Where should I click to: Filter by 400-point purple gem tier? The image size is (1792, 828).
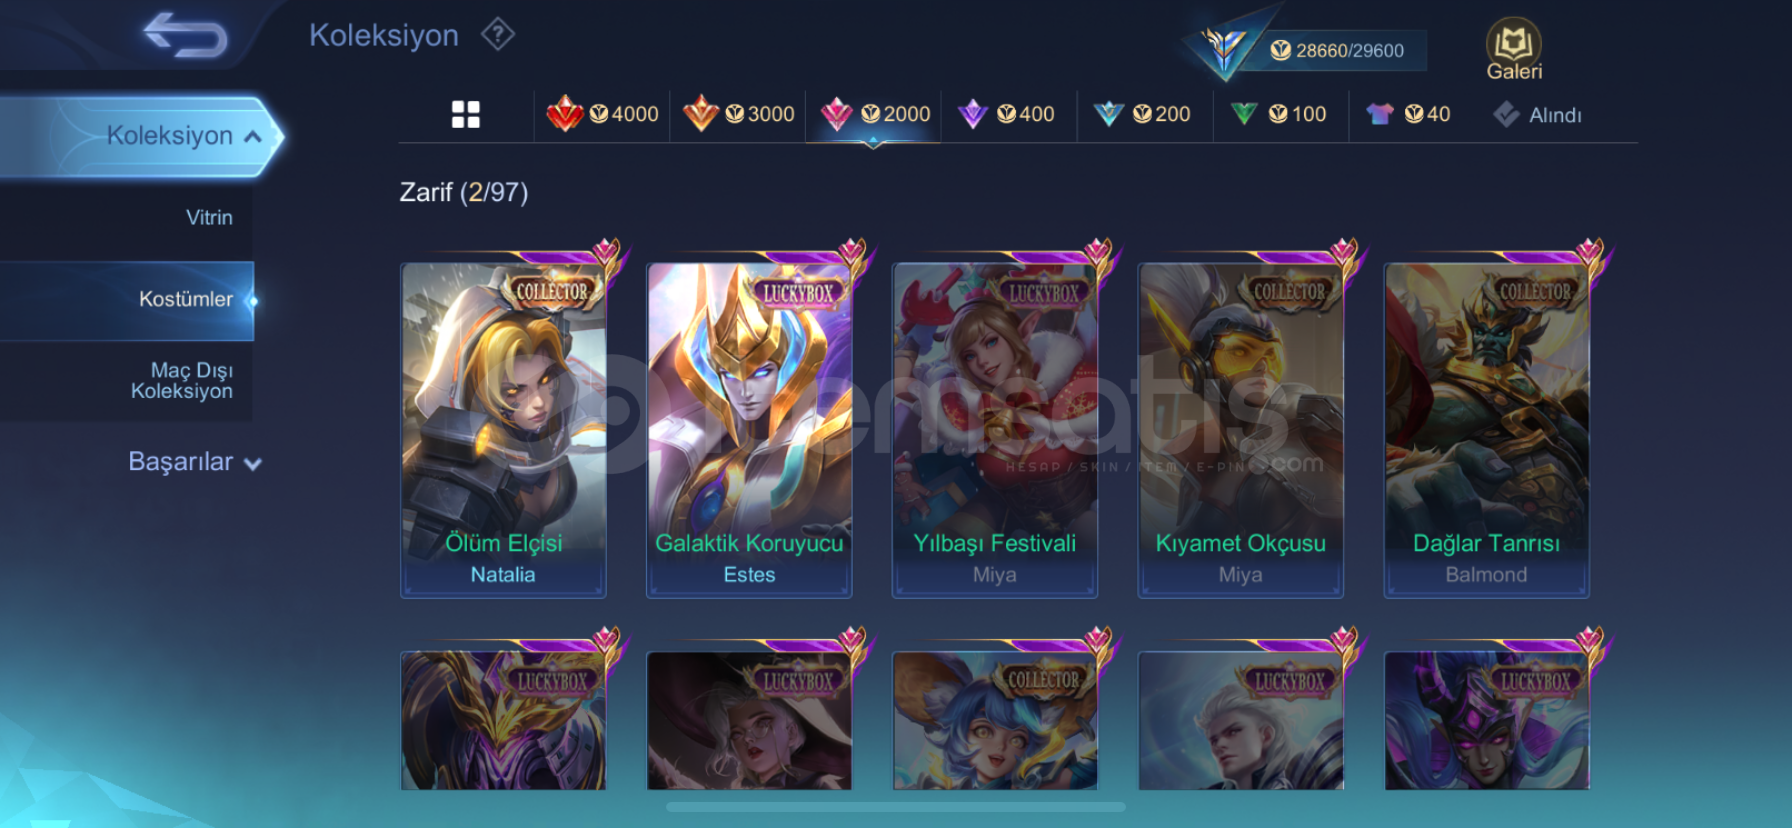pyautogui.click(x=1007, y=114)
